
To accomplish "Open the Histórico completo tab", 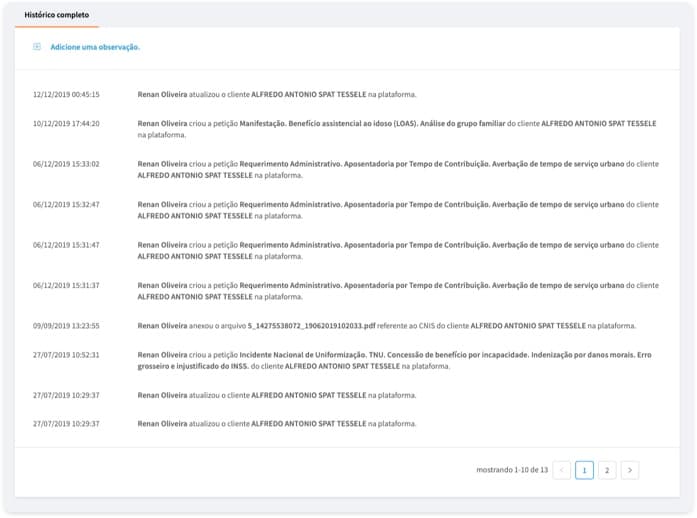I will point(56,15).
